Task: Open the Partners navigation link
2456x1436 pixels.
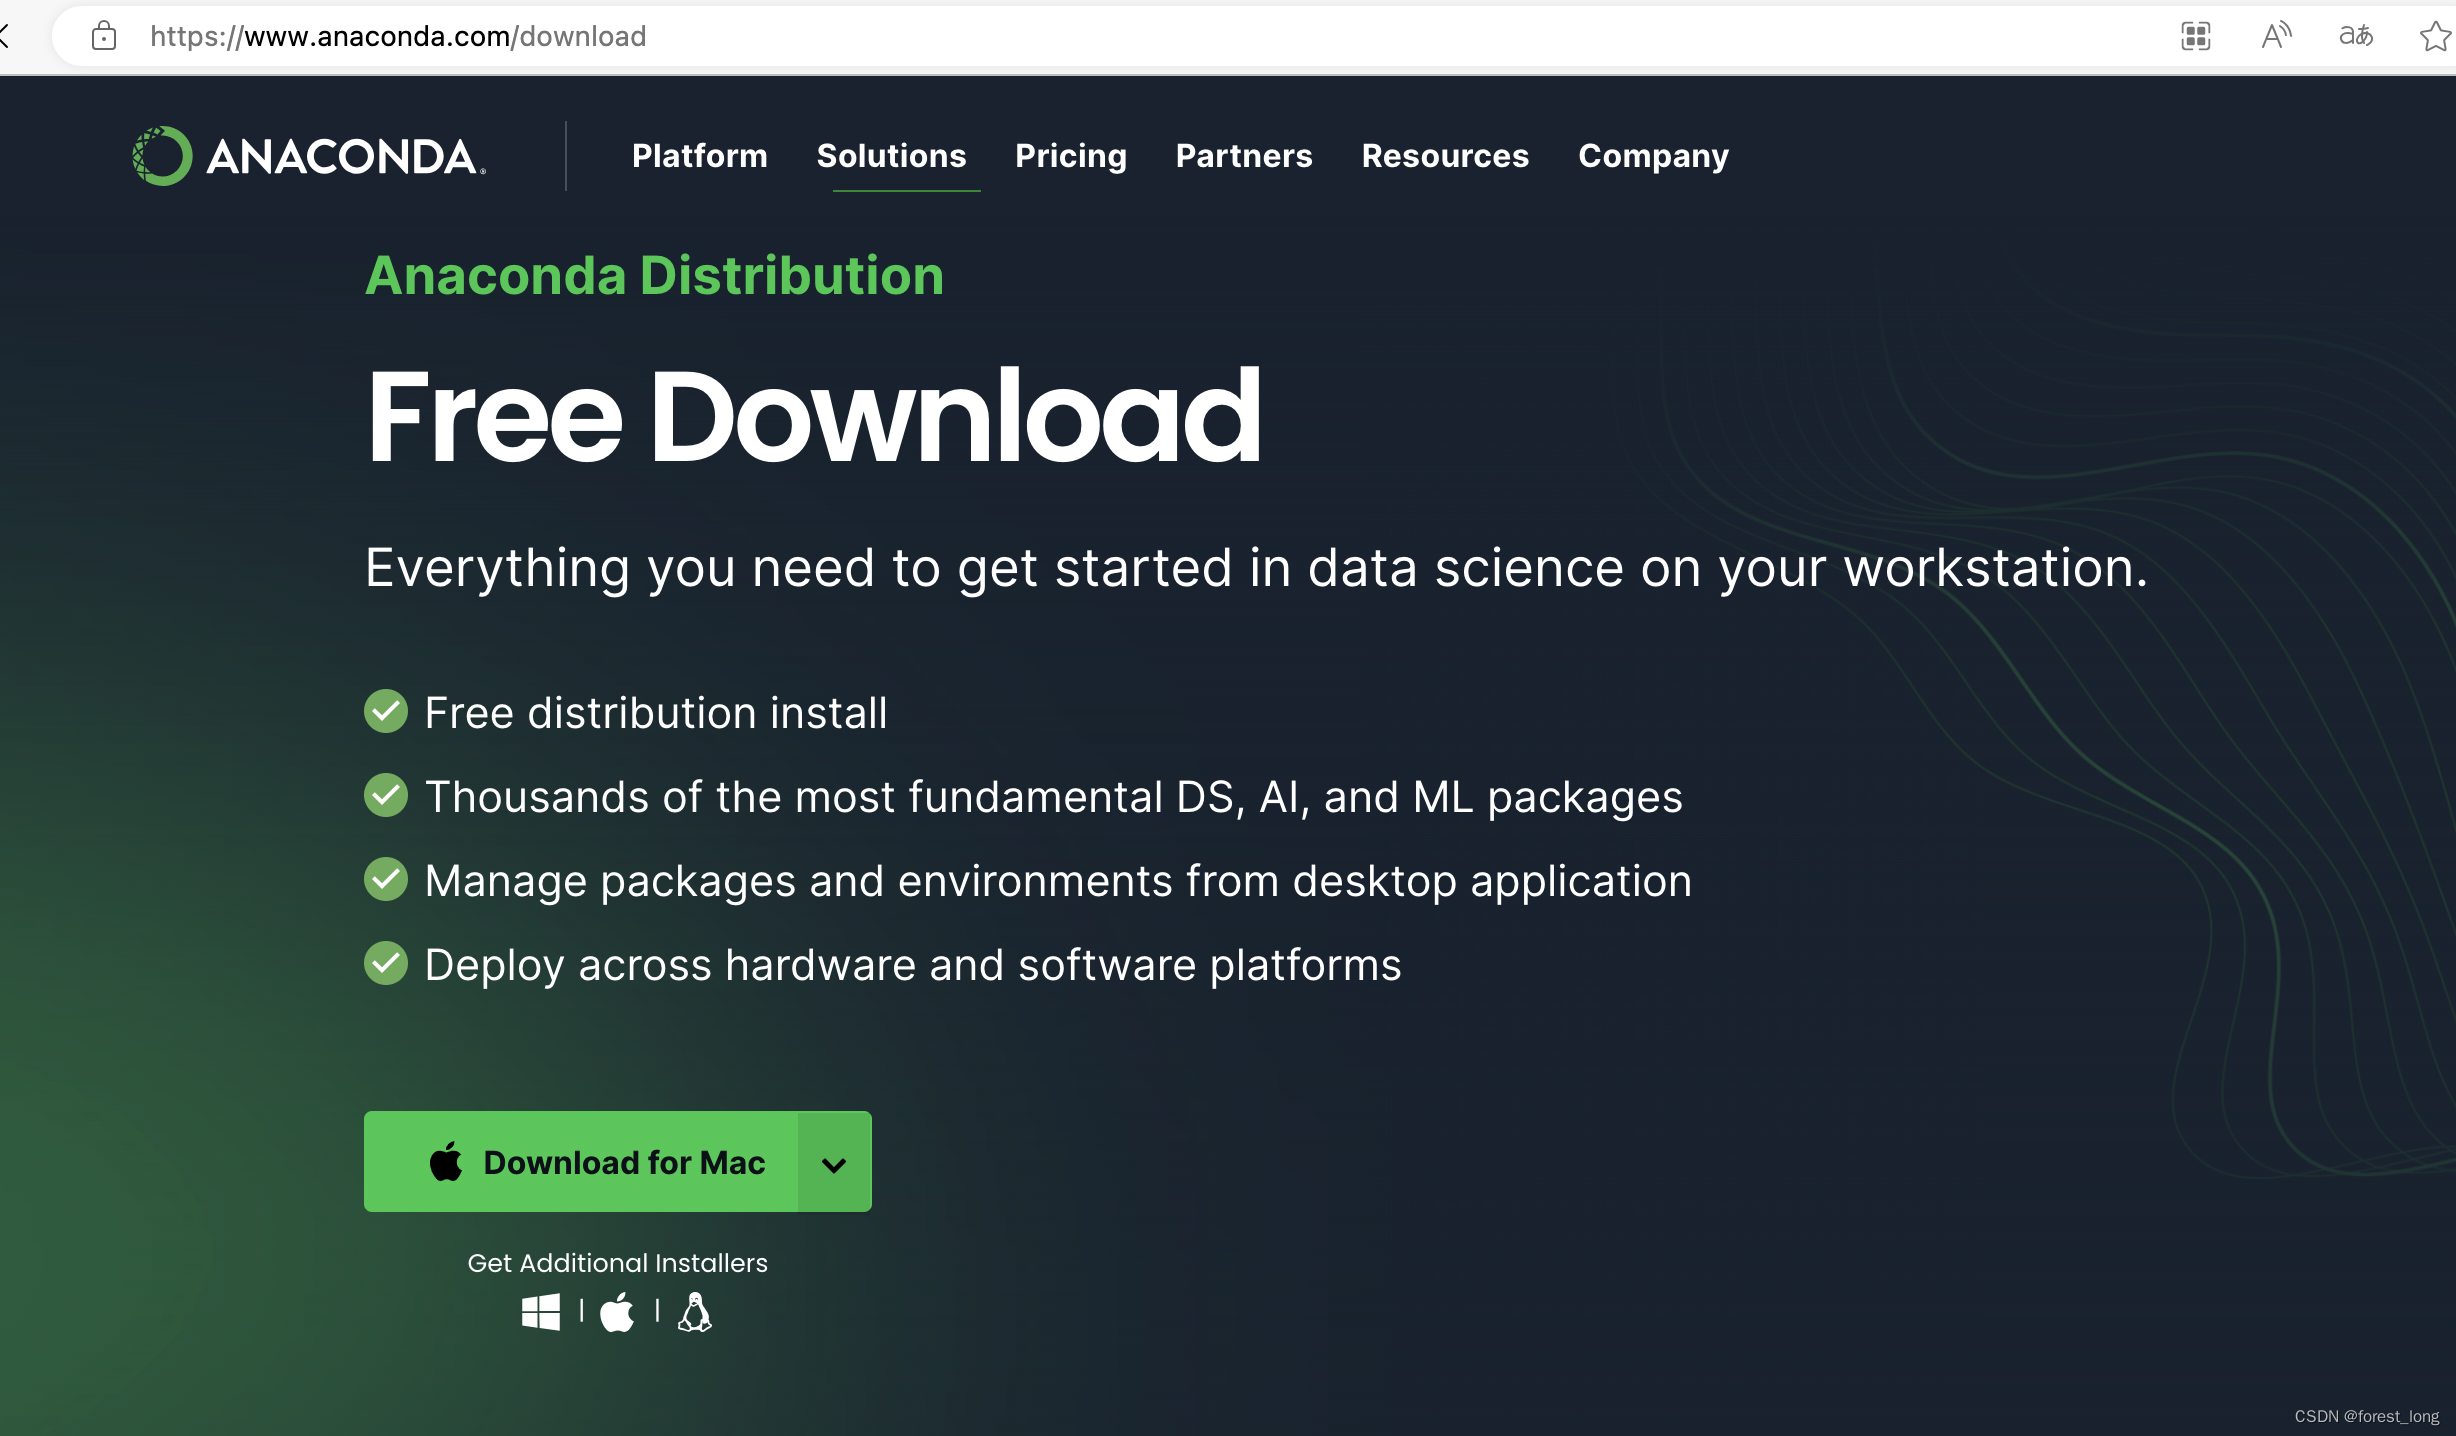Action: pyautogui.click(x=1243, y=156)
